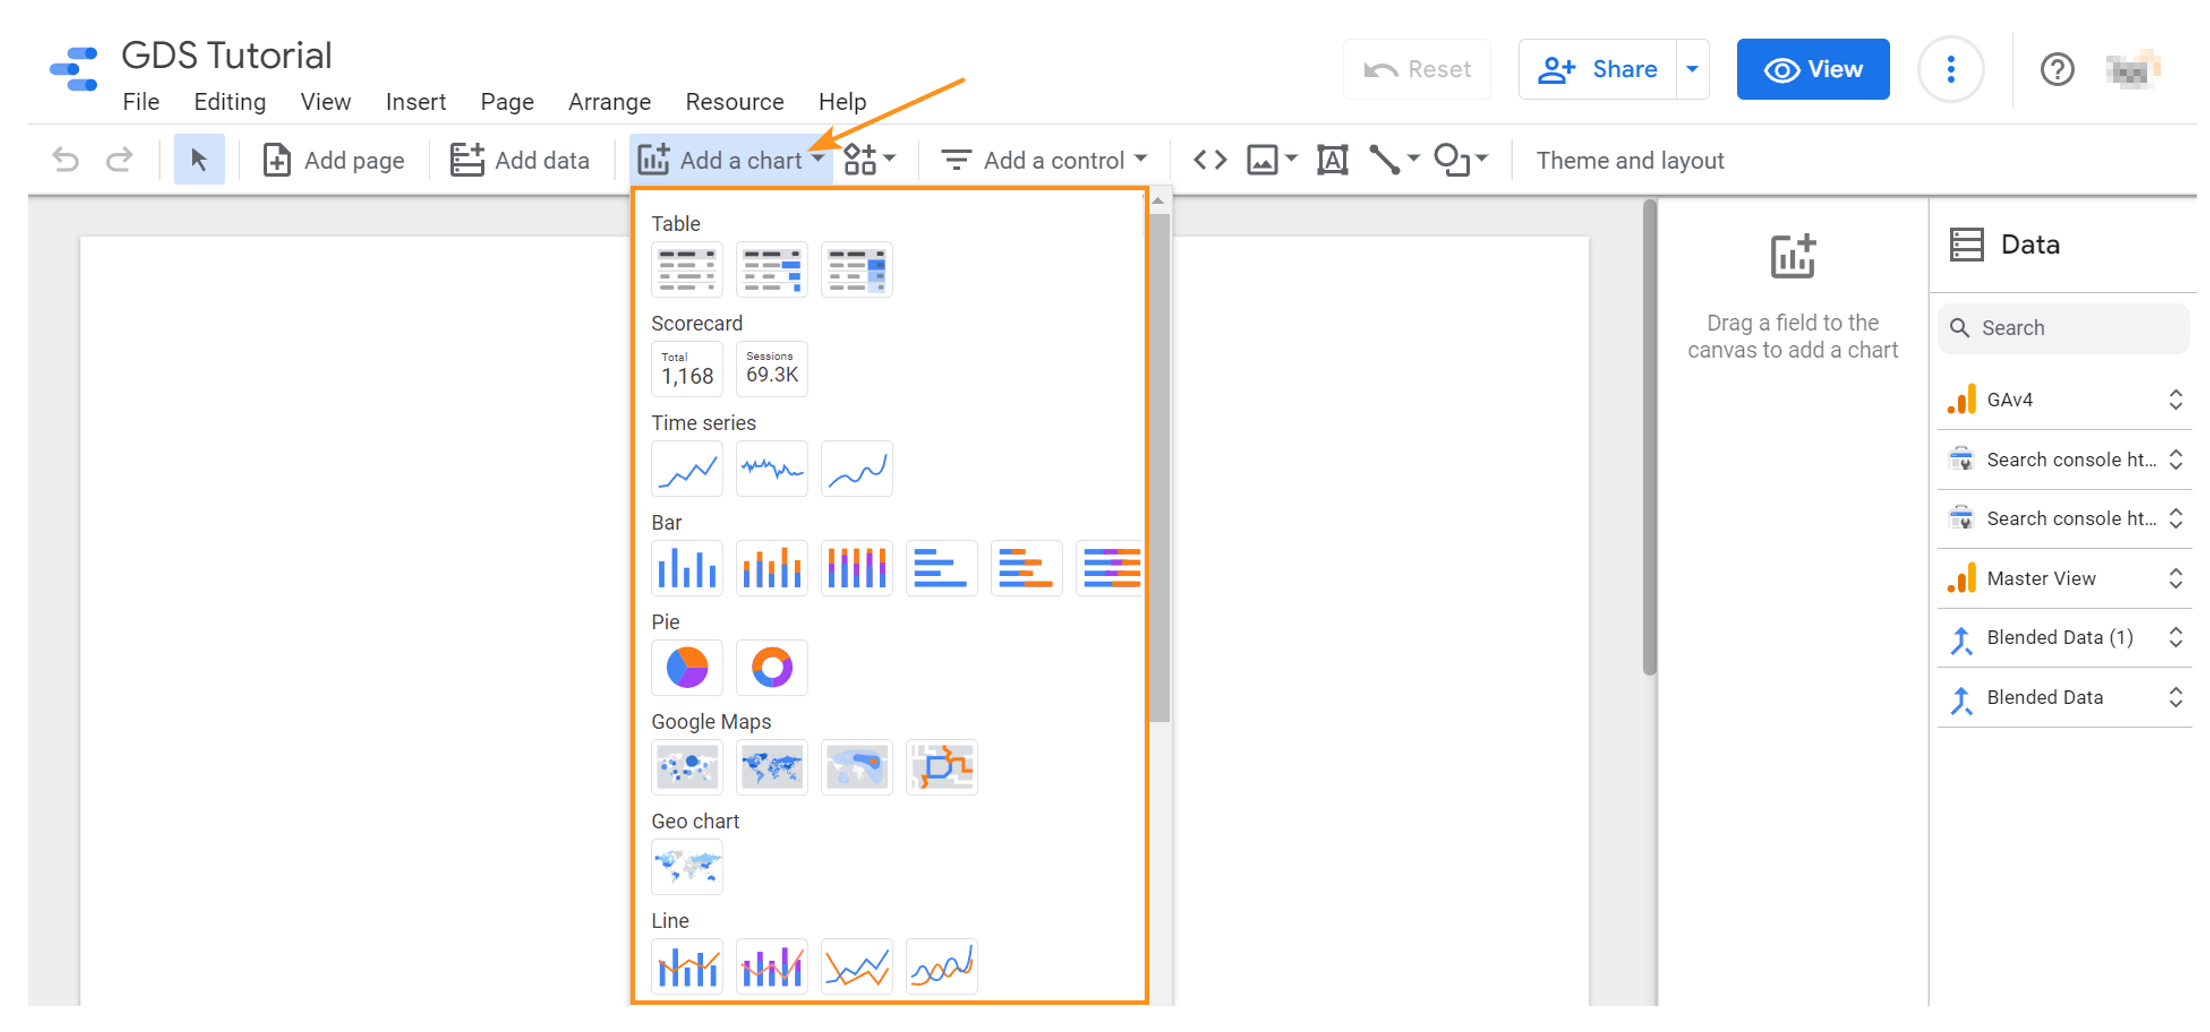Select the Google Maps heatmap

pos(857,767)
